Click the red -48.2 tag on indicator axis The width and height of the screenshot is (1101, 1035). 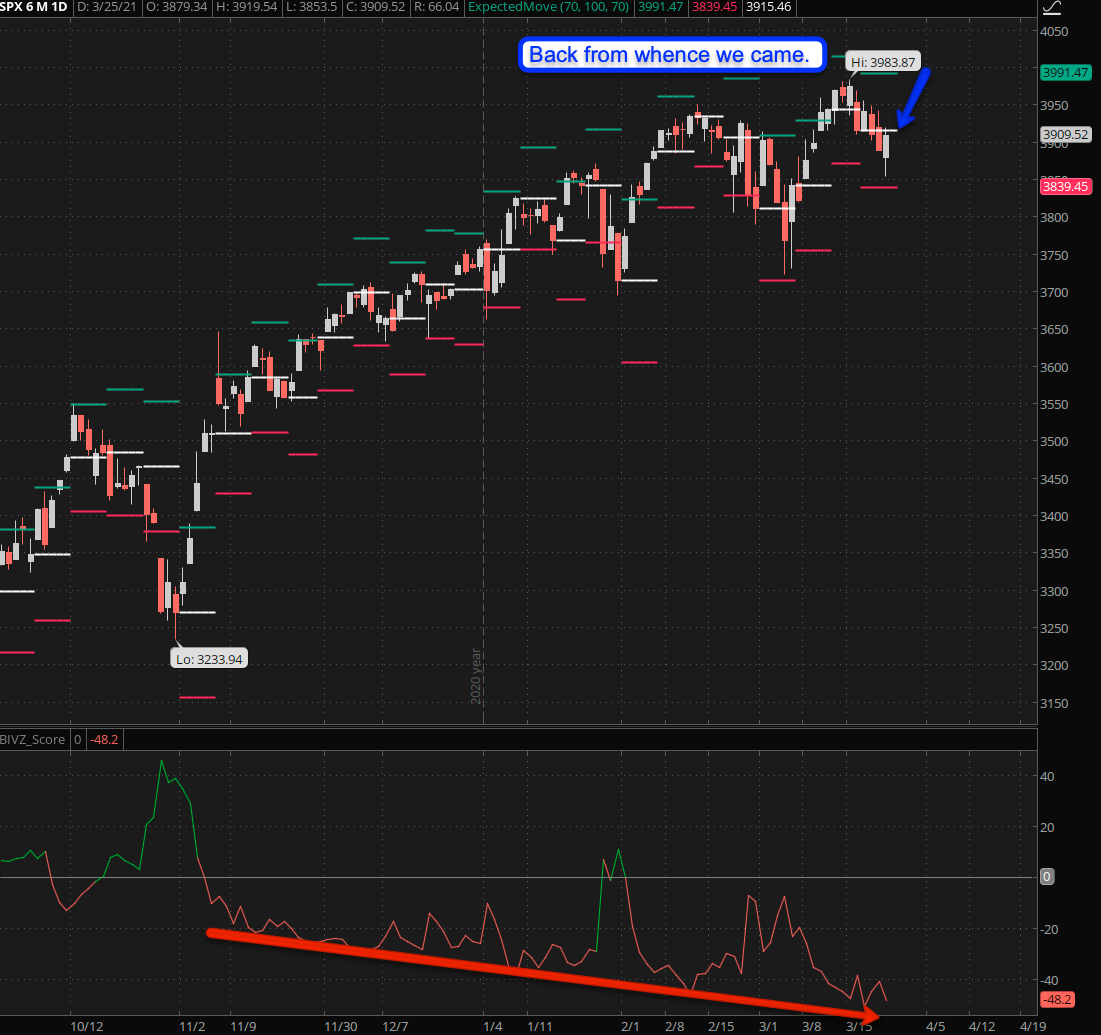[1057, 1000]
